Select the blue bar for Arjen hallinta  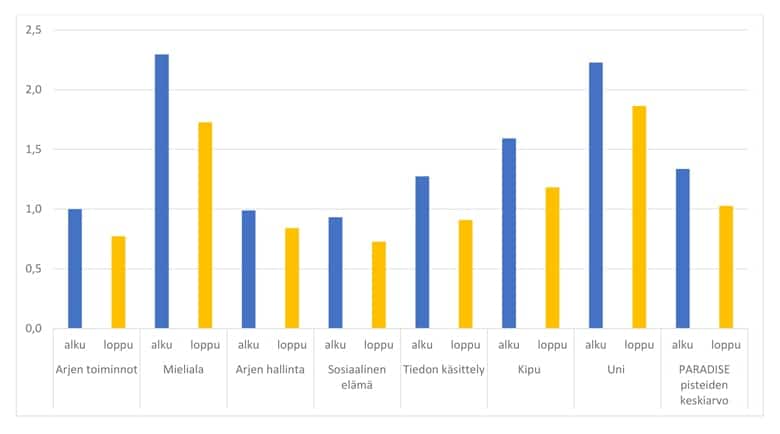point(248,269)
